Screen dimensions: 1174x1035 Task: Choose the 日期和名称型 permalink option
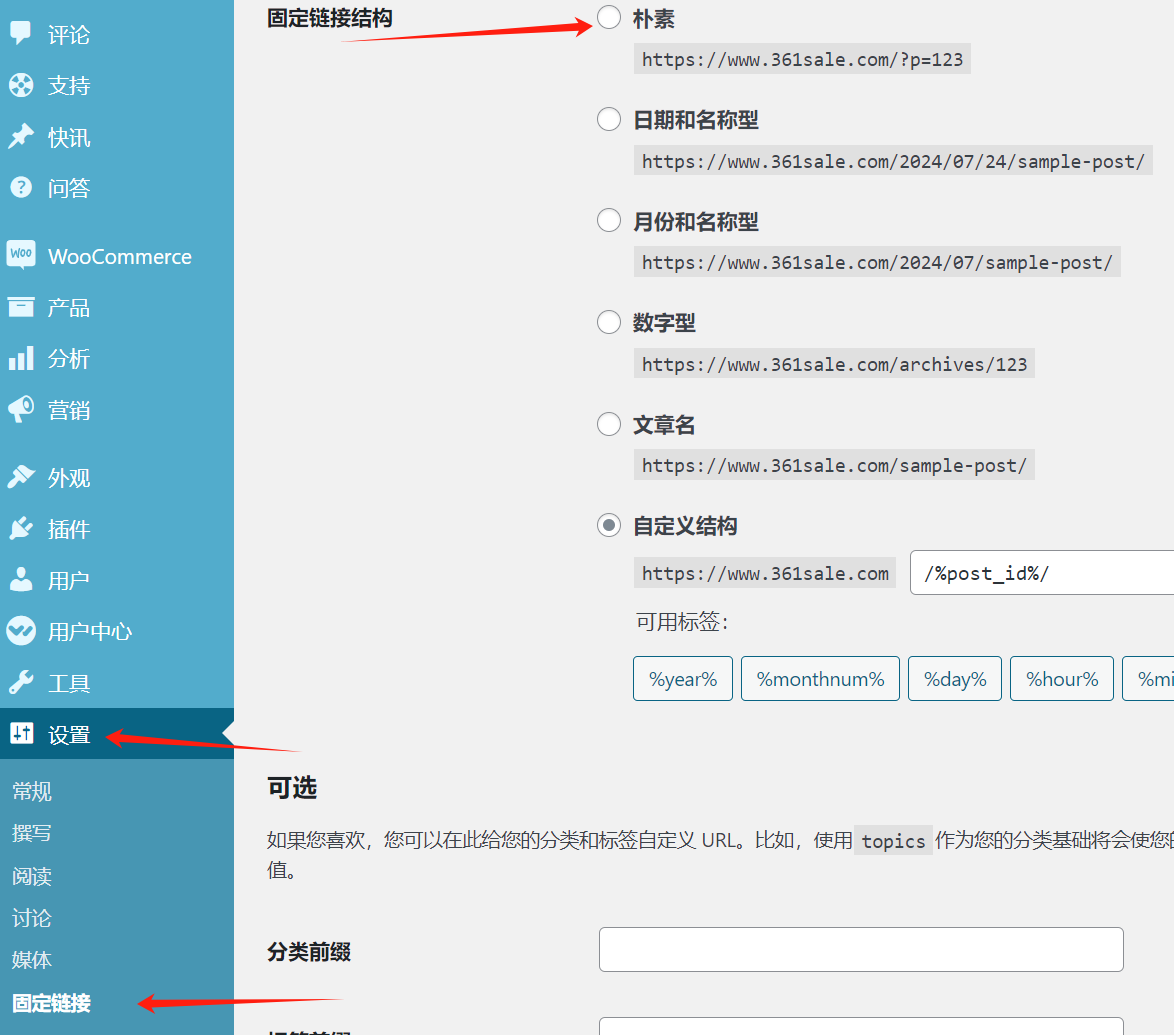[609, 118]
